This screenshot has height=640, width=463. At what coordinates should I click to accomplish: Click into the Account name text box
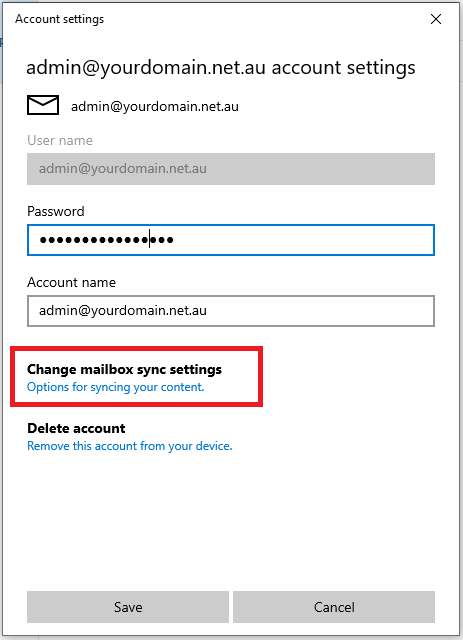click(x=231, y=311)
